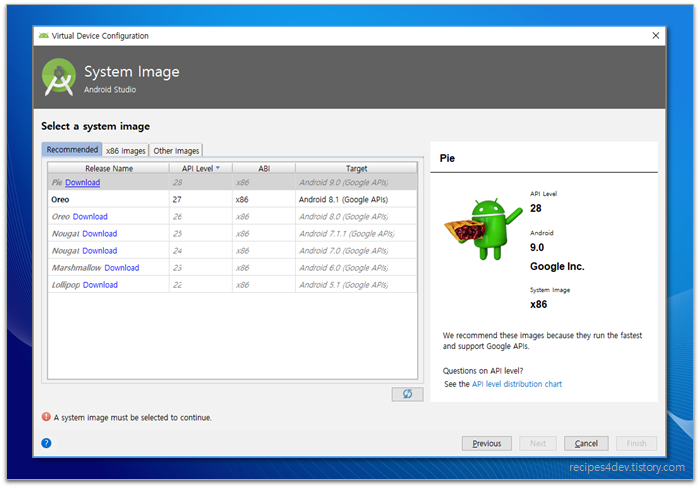Viewport: 700px width, 489px height.
Task: Click the Previous button
Action: point(487,443)
